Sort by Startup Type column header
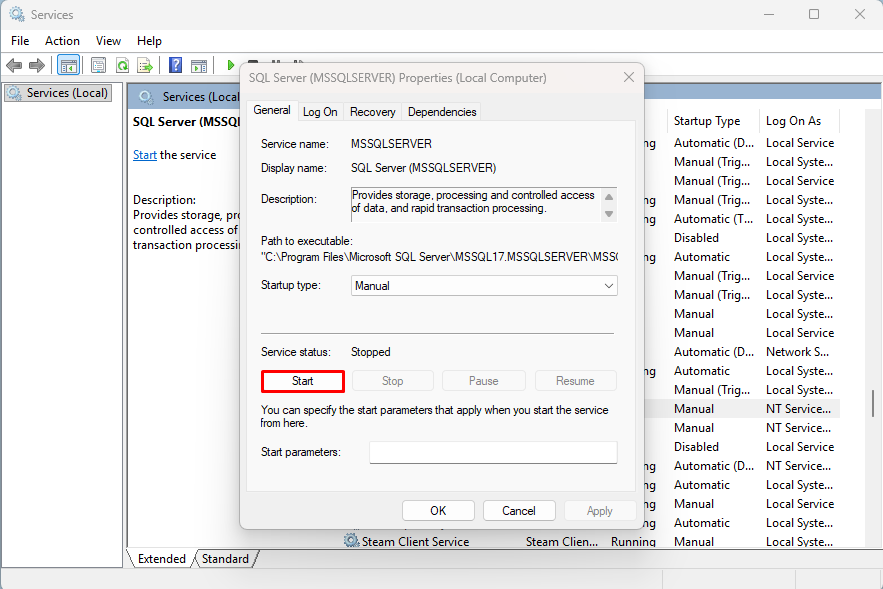 [x=707, y=121]
